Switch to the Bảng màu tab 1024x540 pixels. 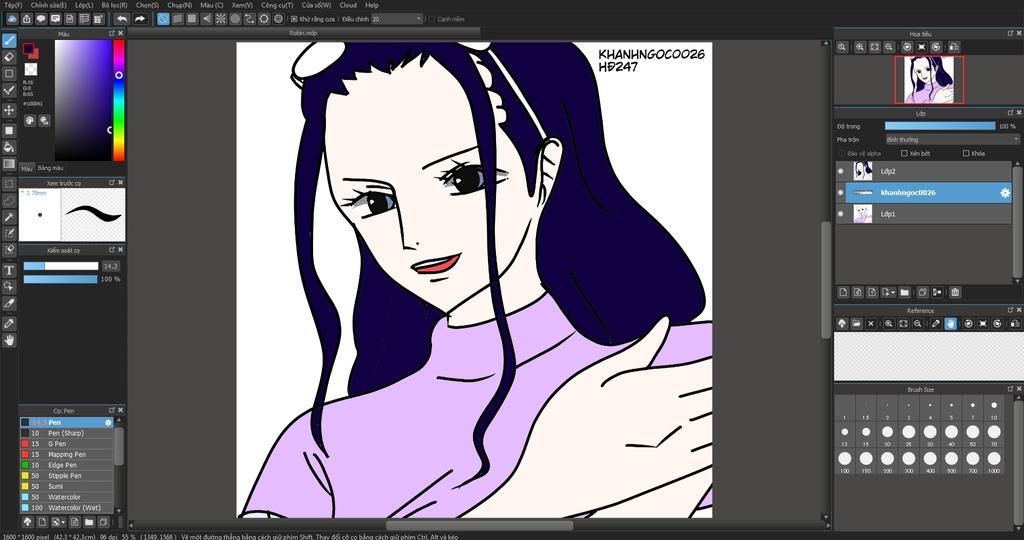click(50, 168)
